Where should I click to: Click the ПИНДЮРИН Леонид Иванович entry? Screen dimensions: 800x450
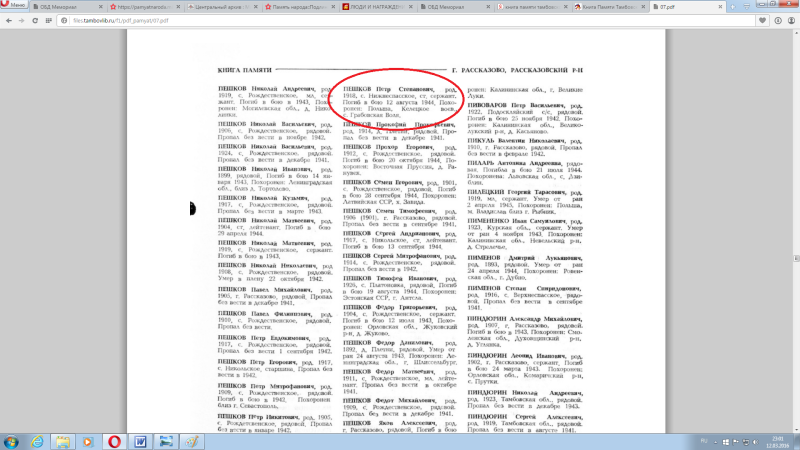525,368
